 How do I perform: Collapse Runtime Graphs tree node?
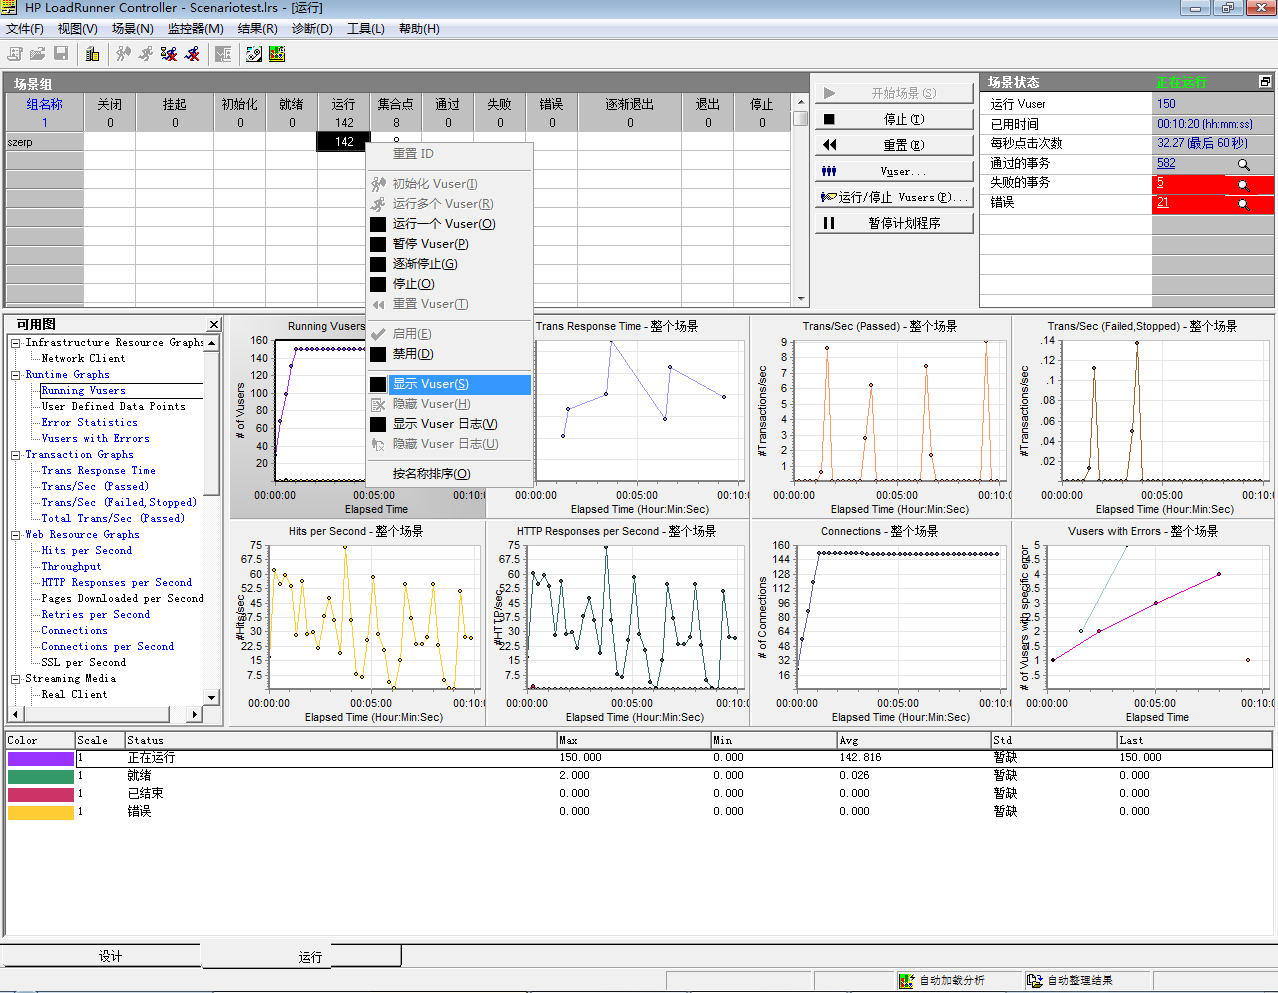click(16, 375)
